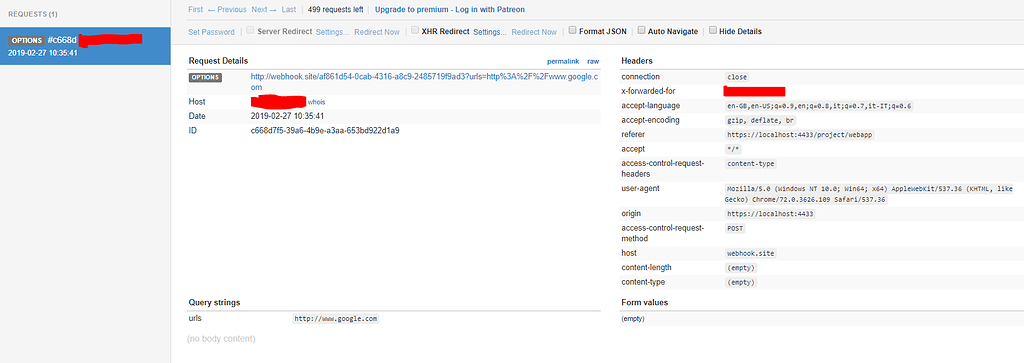Open the request permalink
Image resolution: width=1024 pixels, height=363 pixels.
click(x=562, y=61)
